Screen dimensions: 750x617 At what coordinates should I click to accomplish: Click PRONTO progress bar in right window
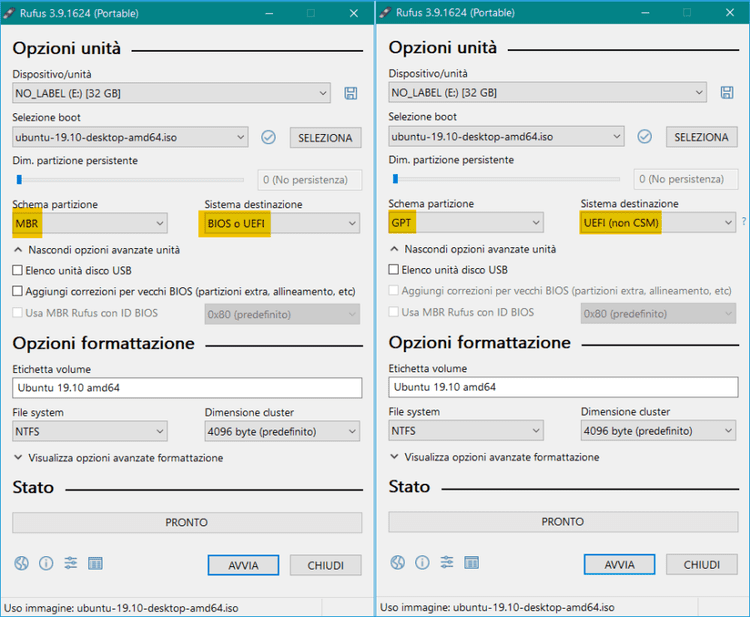pyautogui.click(x=563, y=521)
